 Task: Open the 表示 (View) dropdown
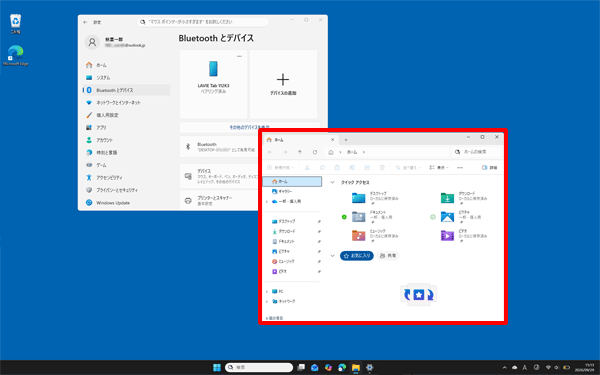[439, 168]
